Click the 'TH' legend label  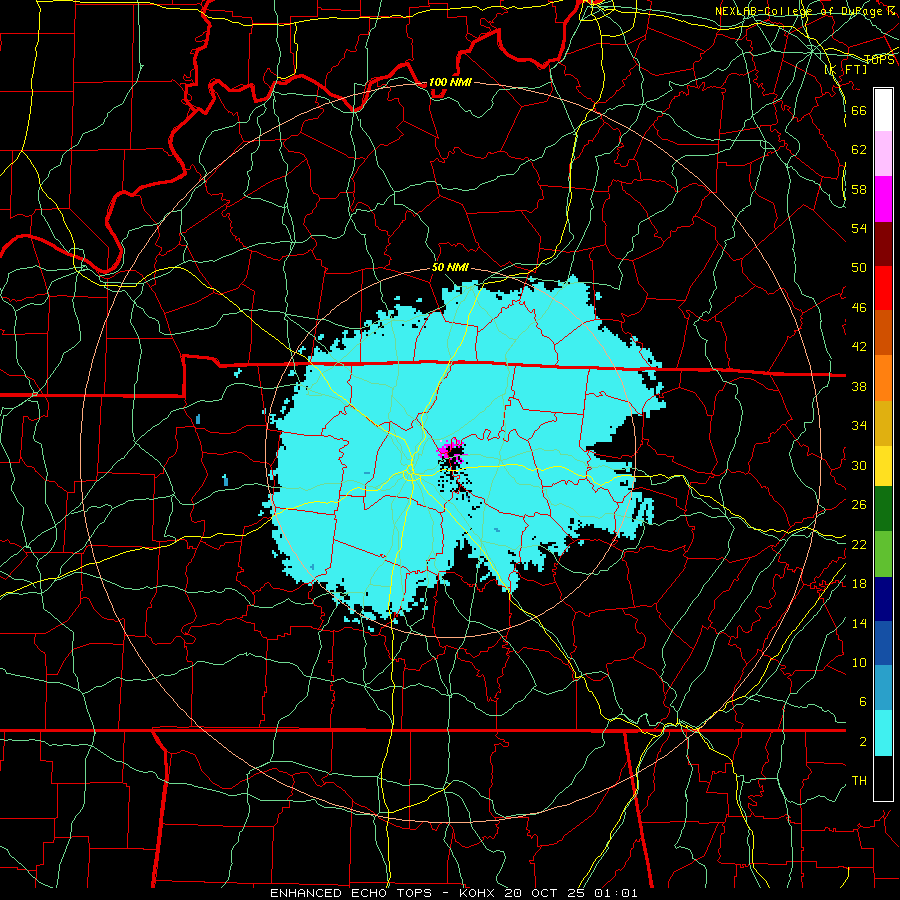point(859,781)
